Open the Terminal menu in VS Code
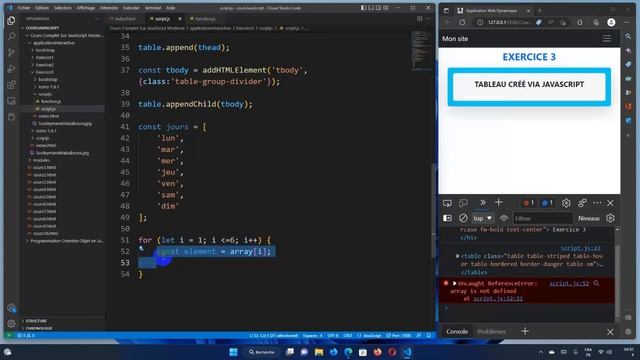 153,8
